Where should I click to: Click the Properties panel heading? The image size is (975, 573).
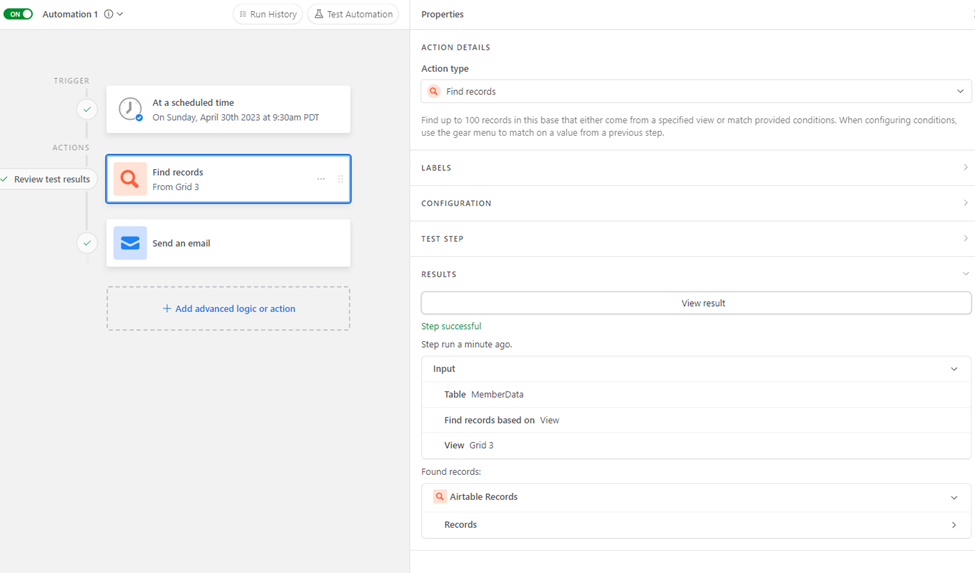click(x=442, y=14)
